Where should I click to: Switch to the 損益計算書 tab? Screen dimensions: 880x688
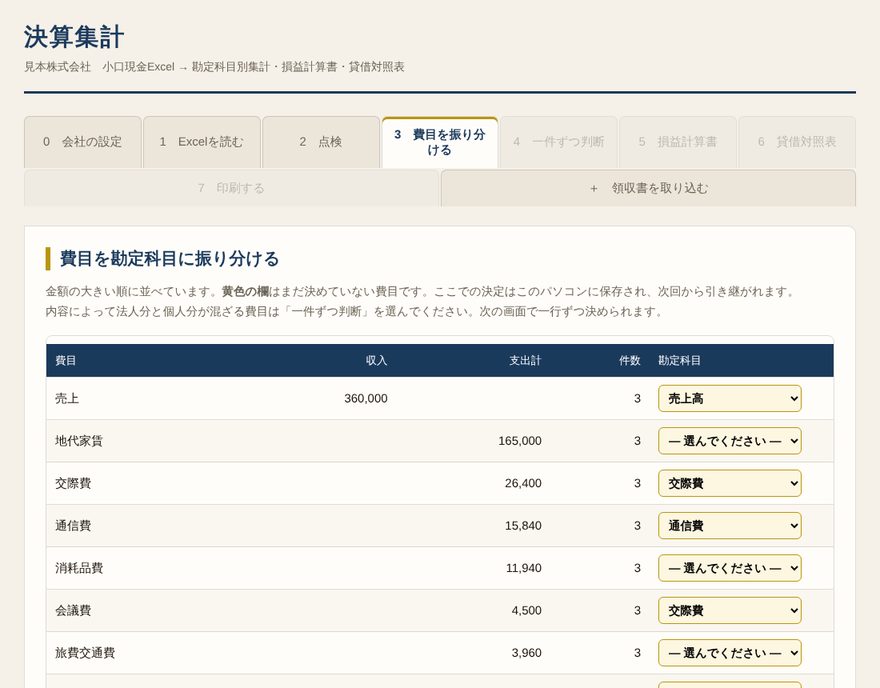tap(678, 142)
